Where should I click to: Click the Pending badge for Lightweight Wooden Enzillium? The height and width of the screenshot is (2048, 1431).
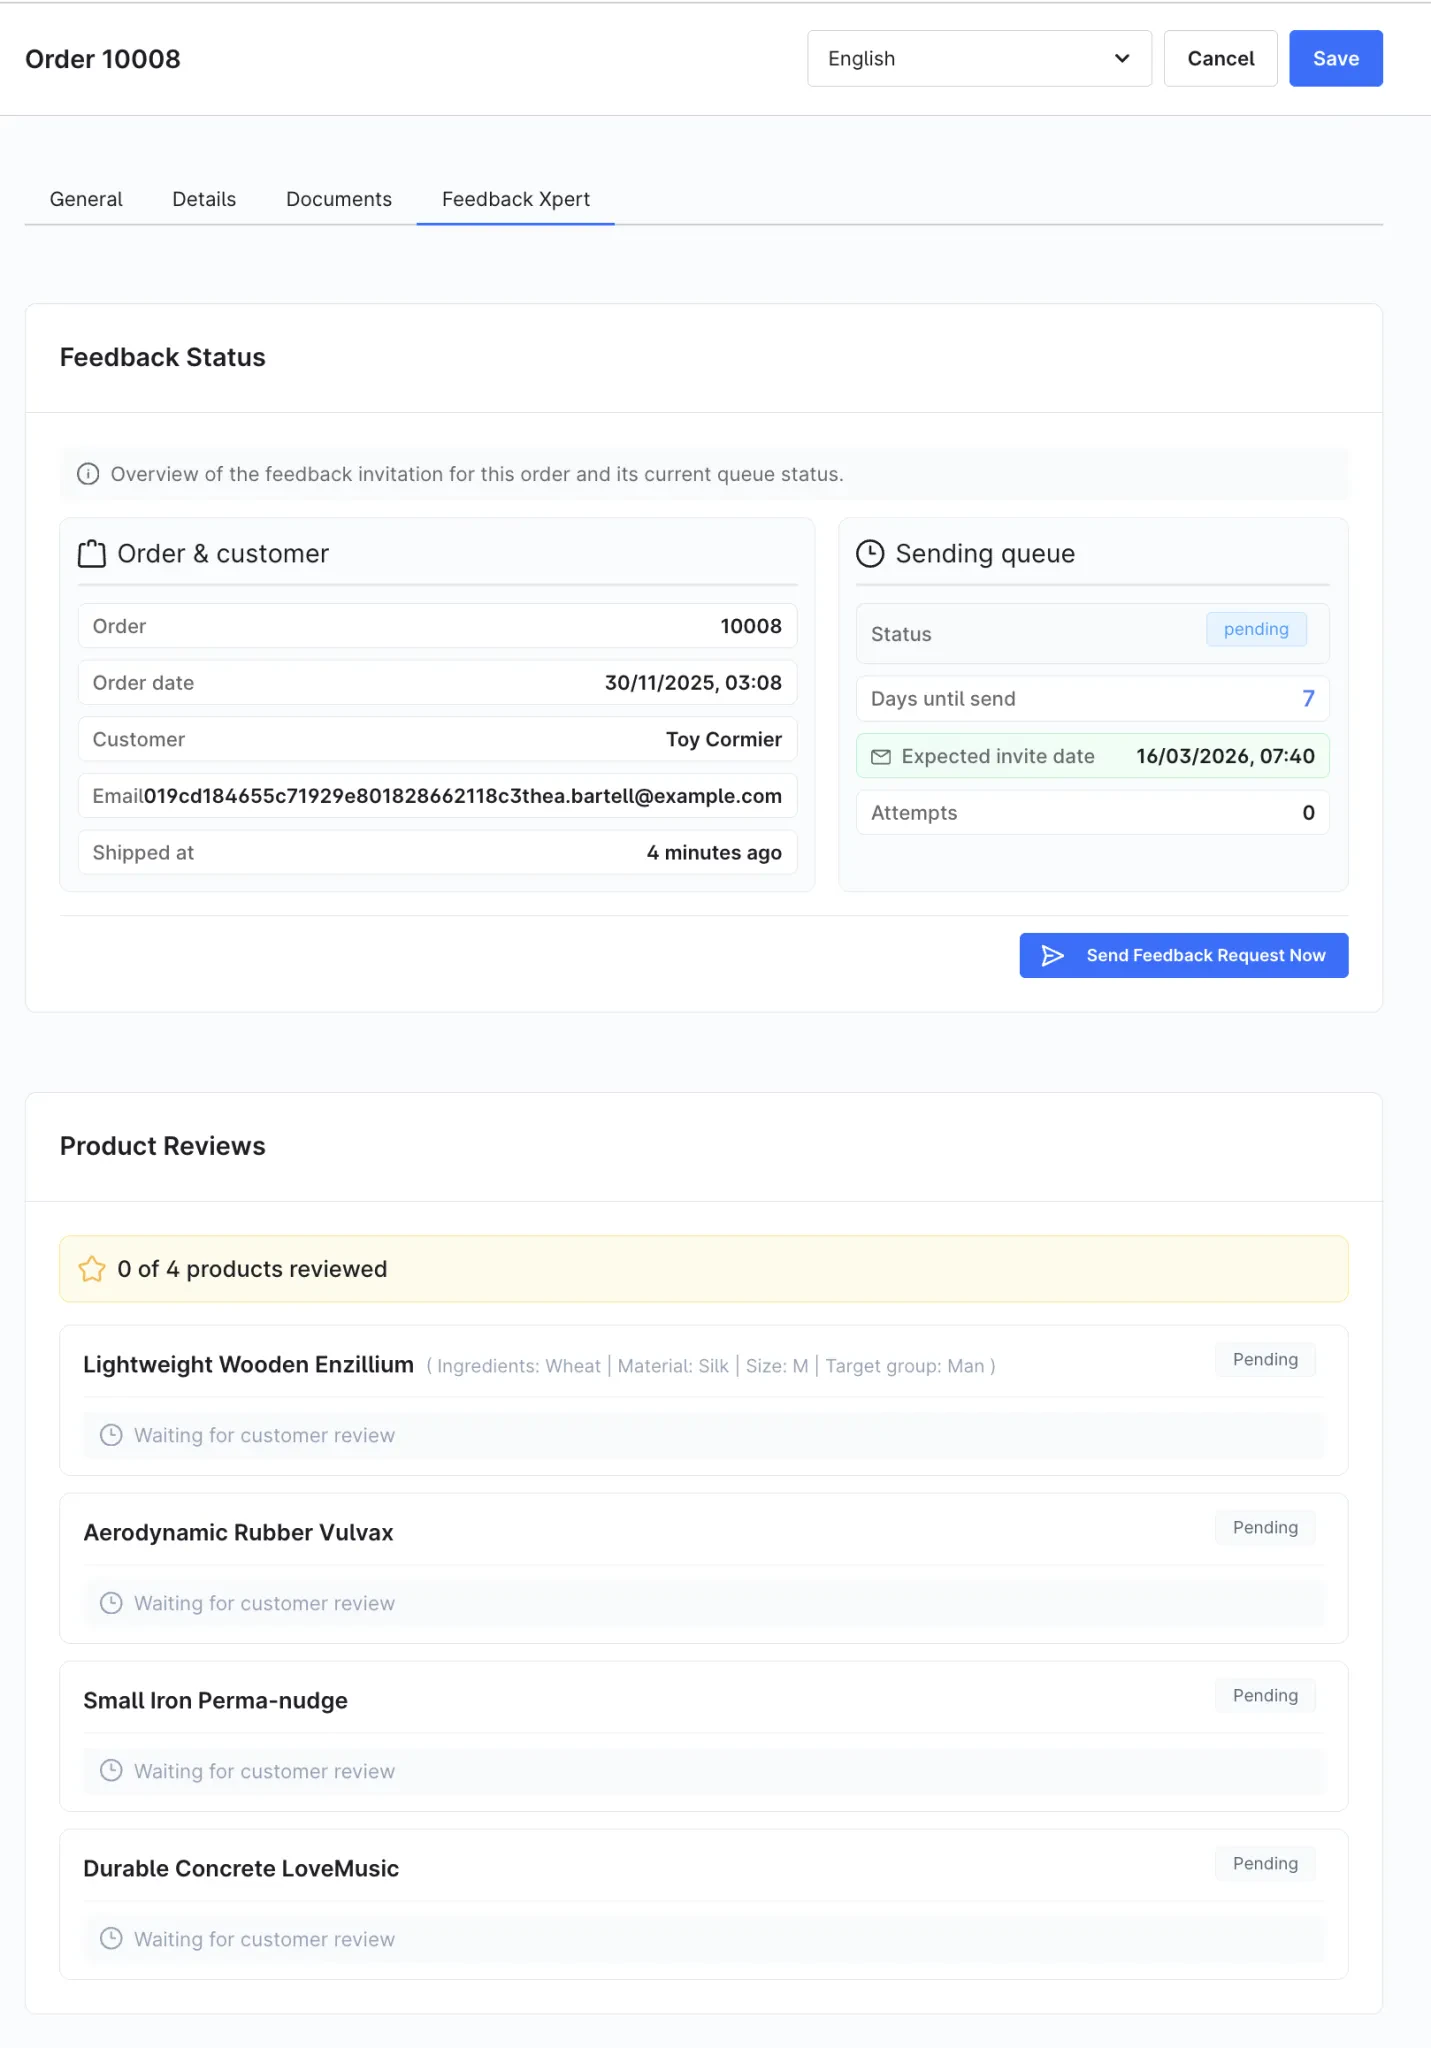1264,1360
